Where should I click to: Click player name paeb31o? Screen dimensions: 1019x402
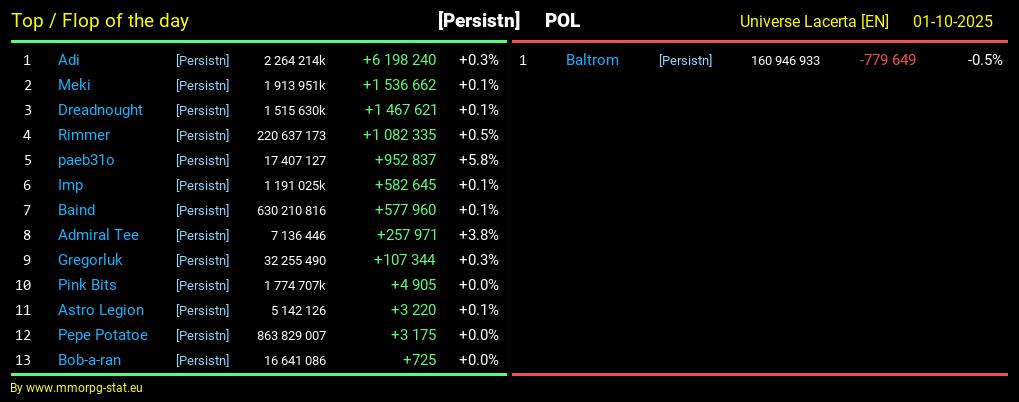coord(86,160)
